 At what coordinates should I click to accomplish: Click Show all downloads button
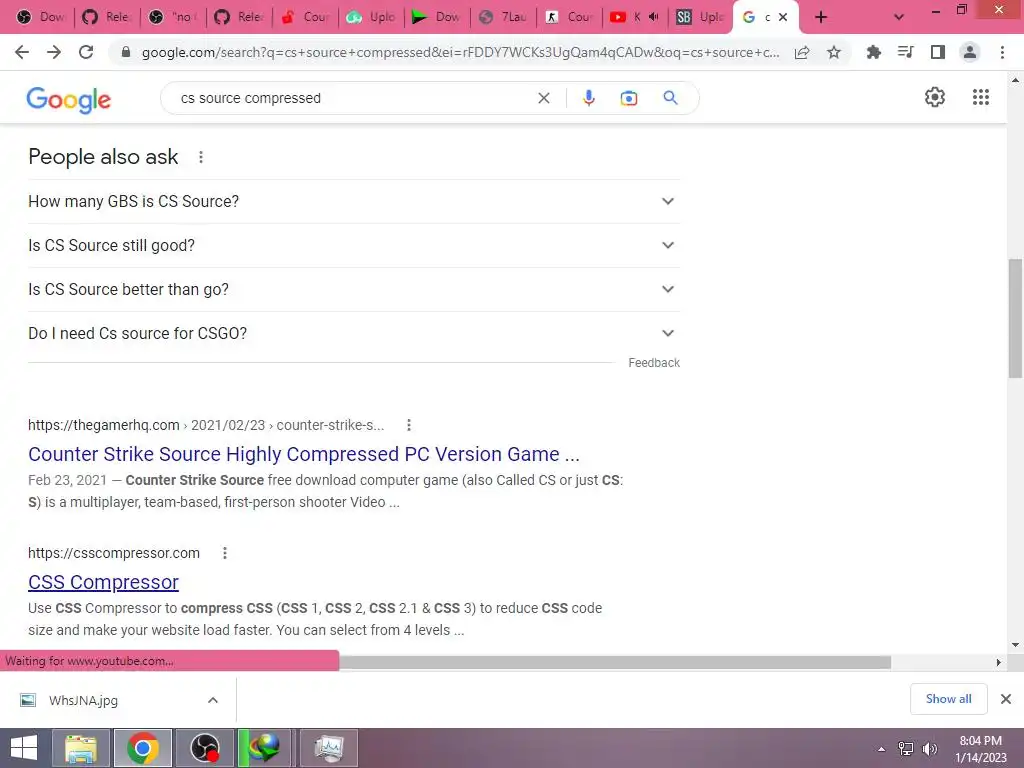click(948, 699)
